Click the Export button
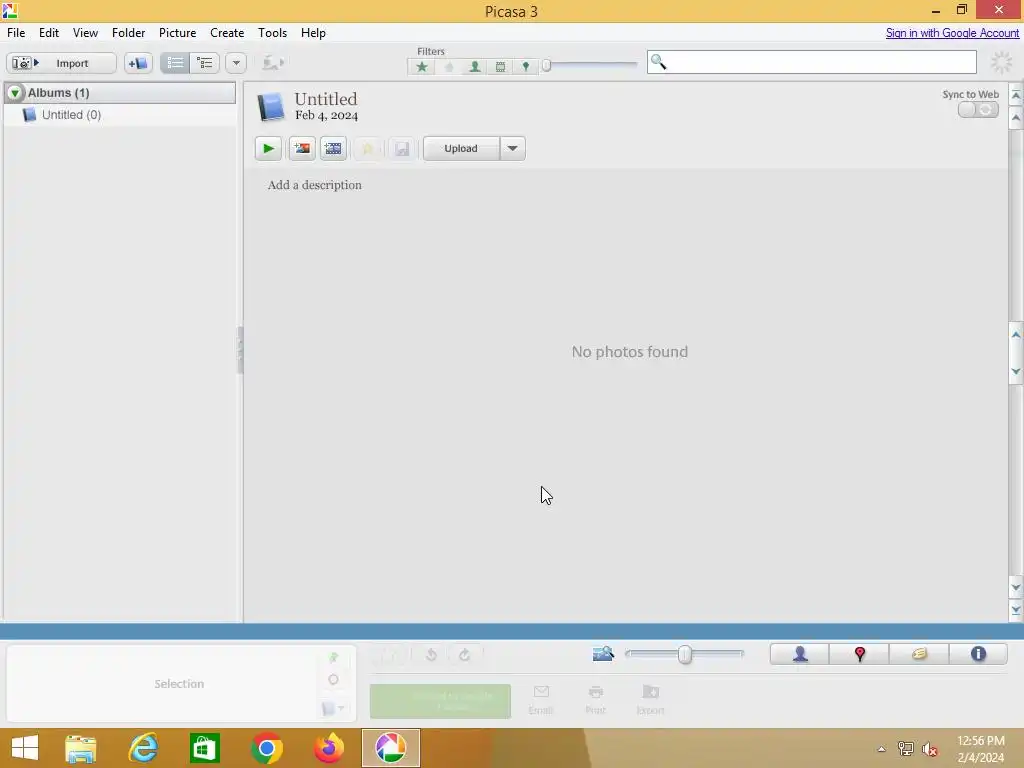 [650, 700]
